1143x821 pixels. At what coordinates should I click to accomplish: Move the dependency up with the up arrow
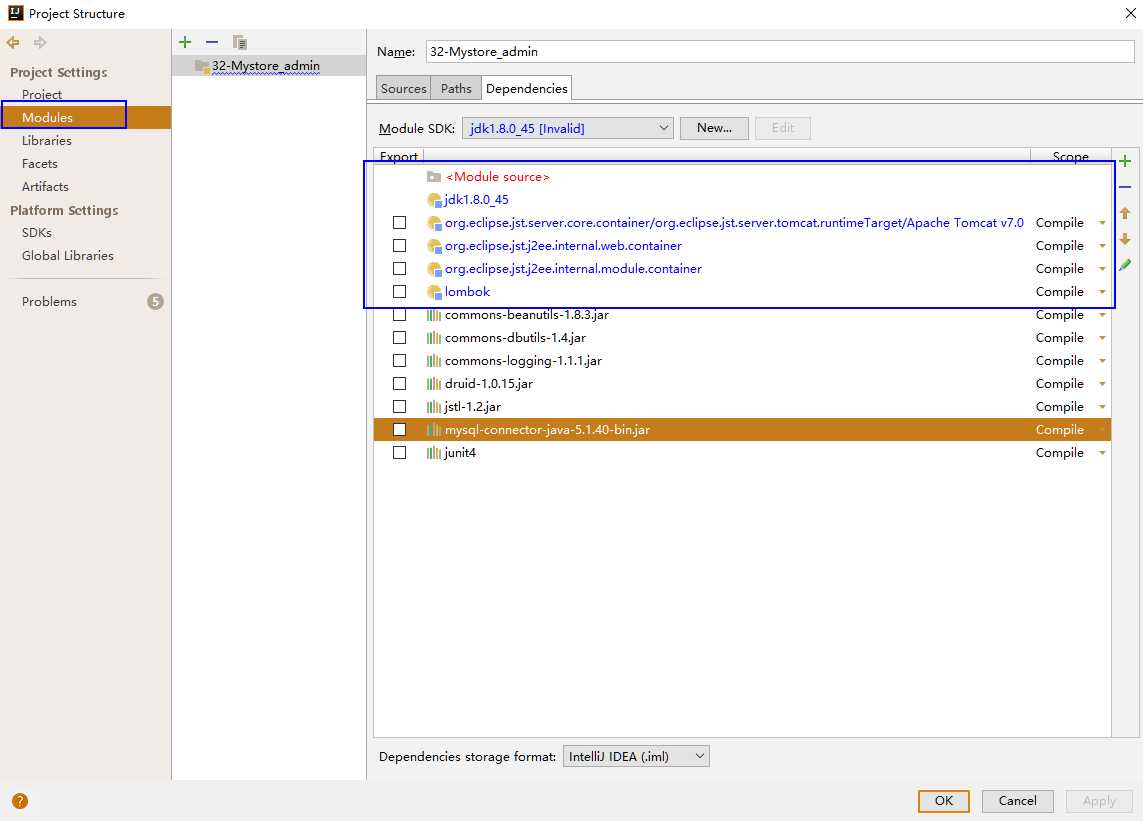point(1125,213)
